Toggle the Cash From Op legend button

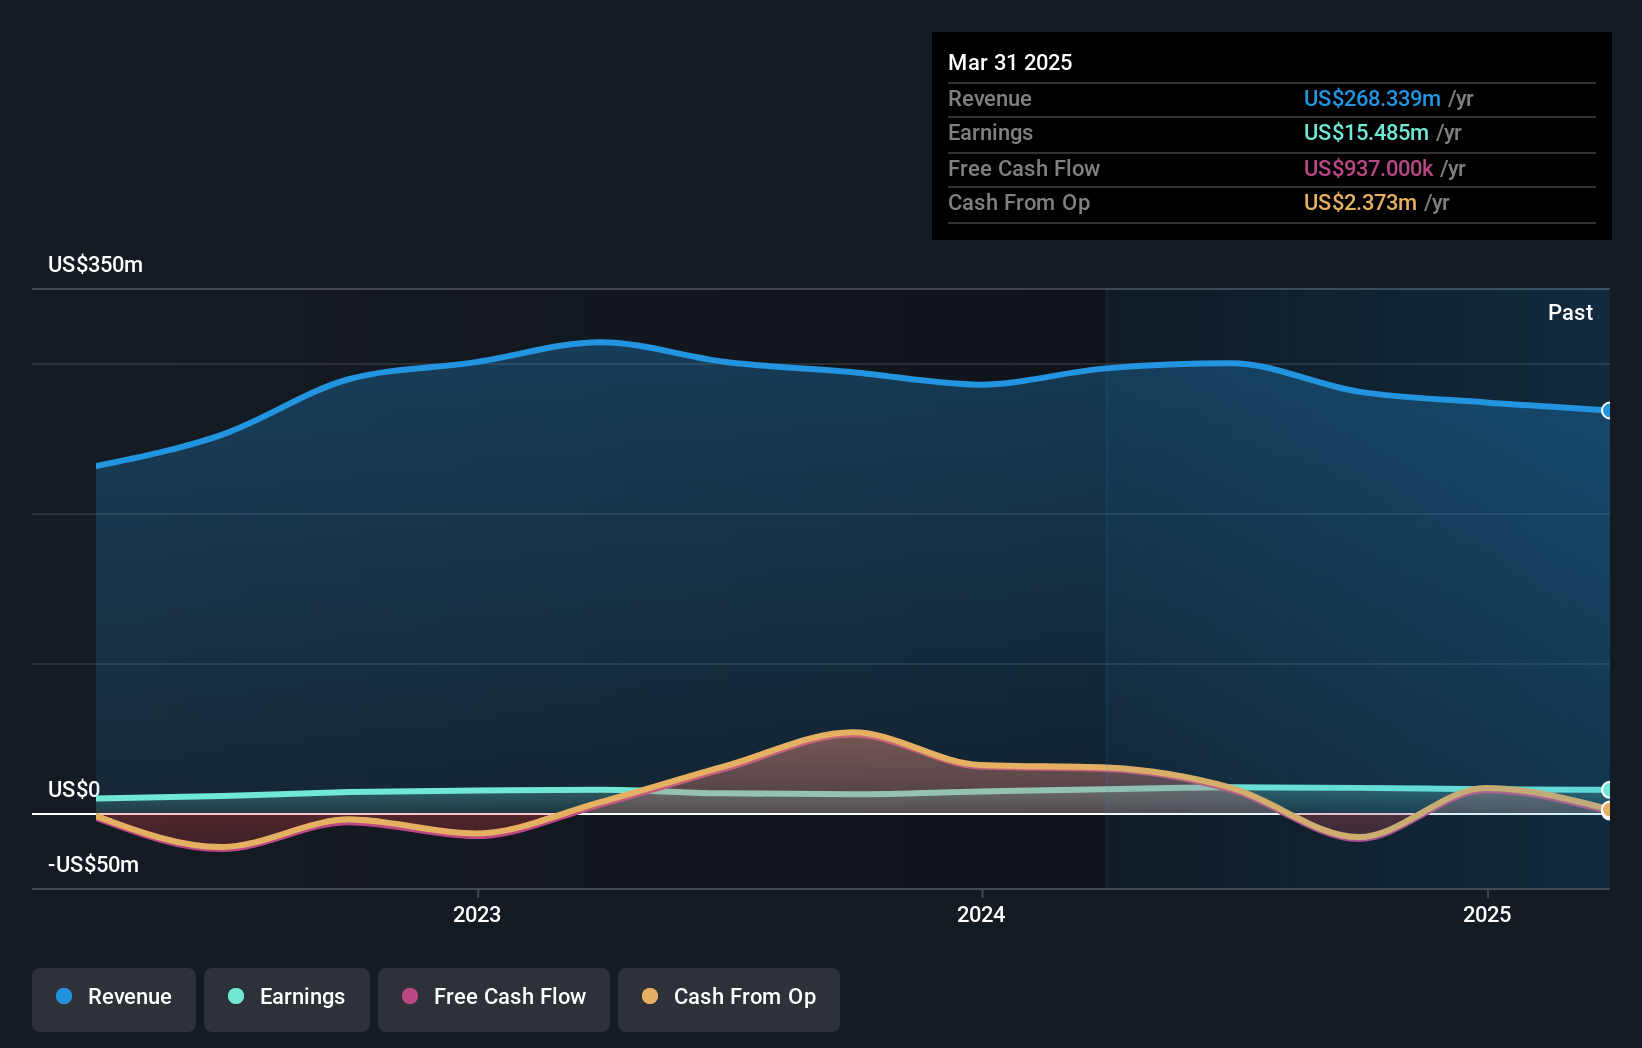729,999
